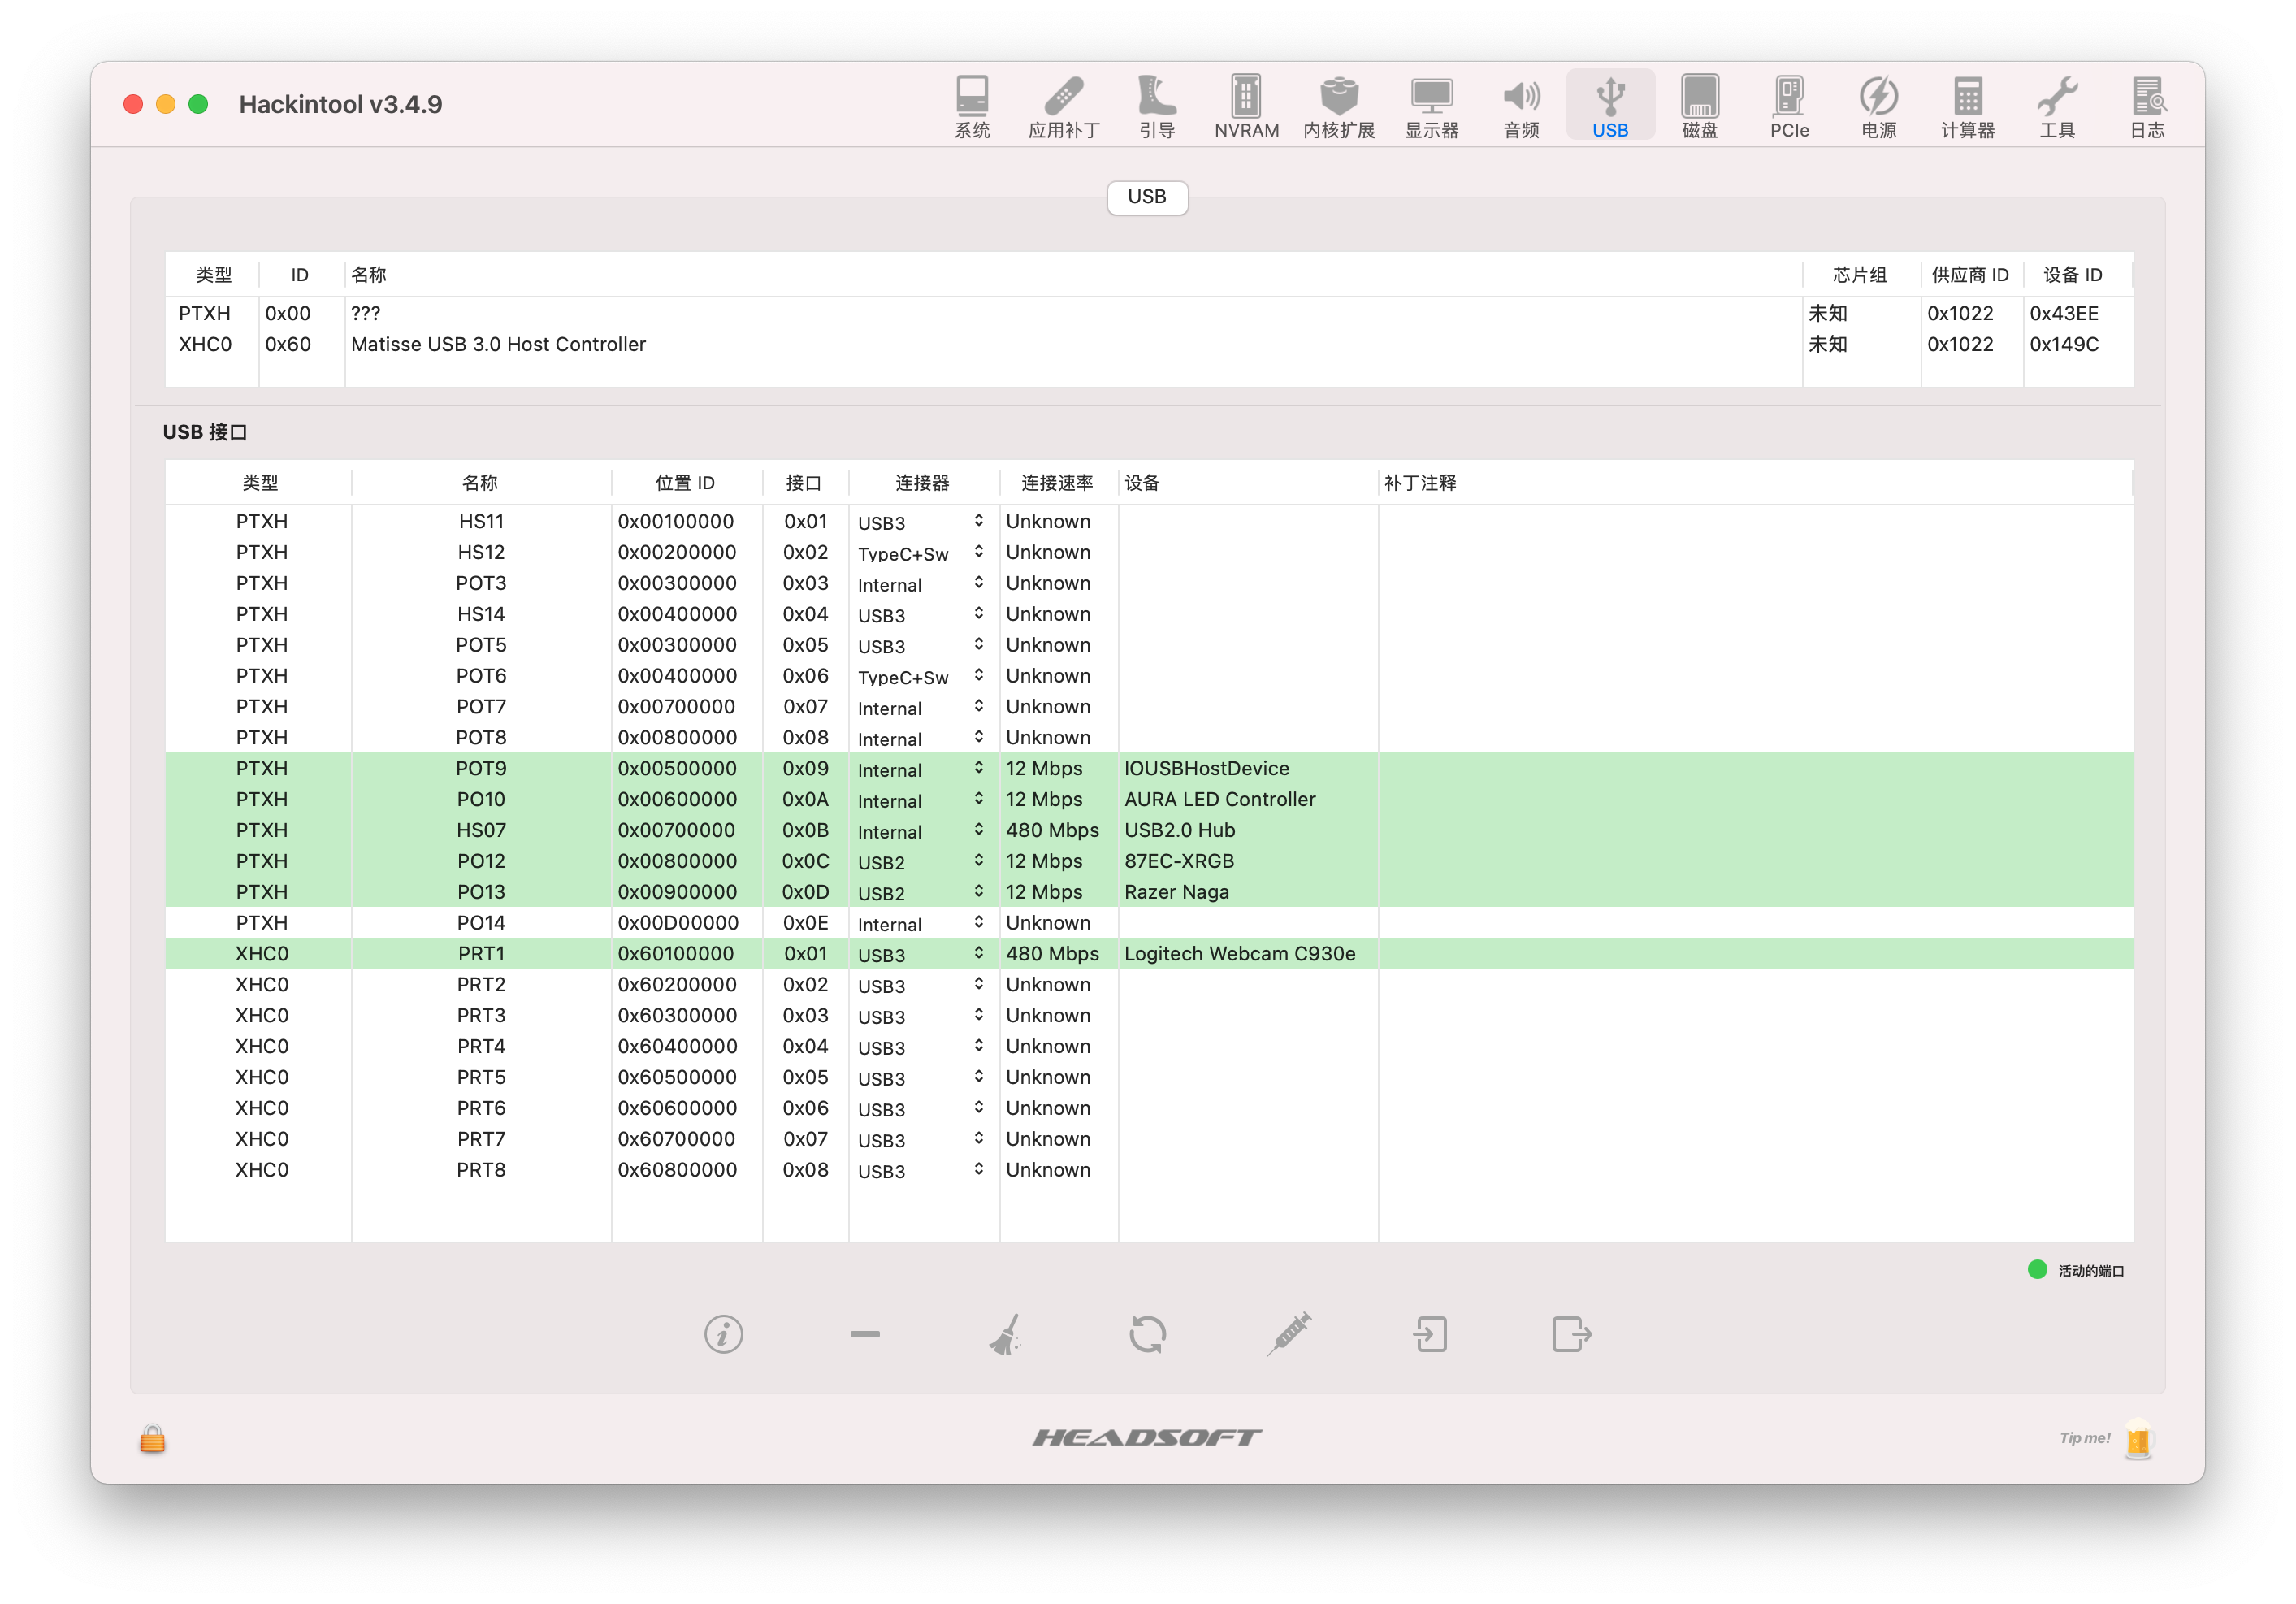The width and height of the screenshot is (2296, 1604).
Task: Open the 音频 audio section
Action: pos(1521,106)
